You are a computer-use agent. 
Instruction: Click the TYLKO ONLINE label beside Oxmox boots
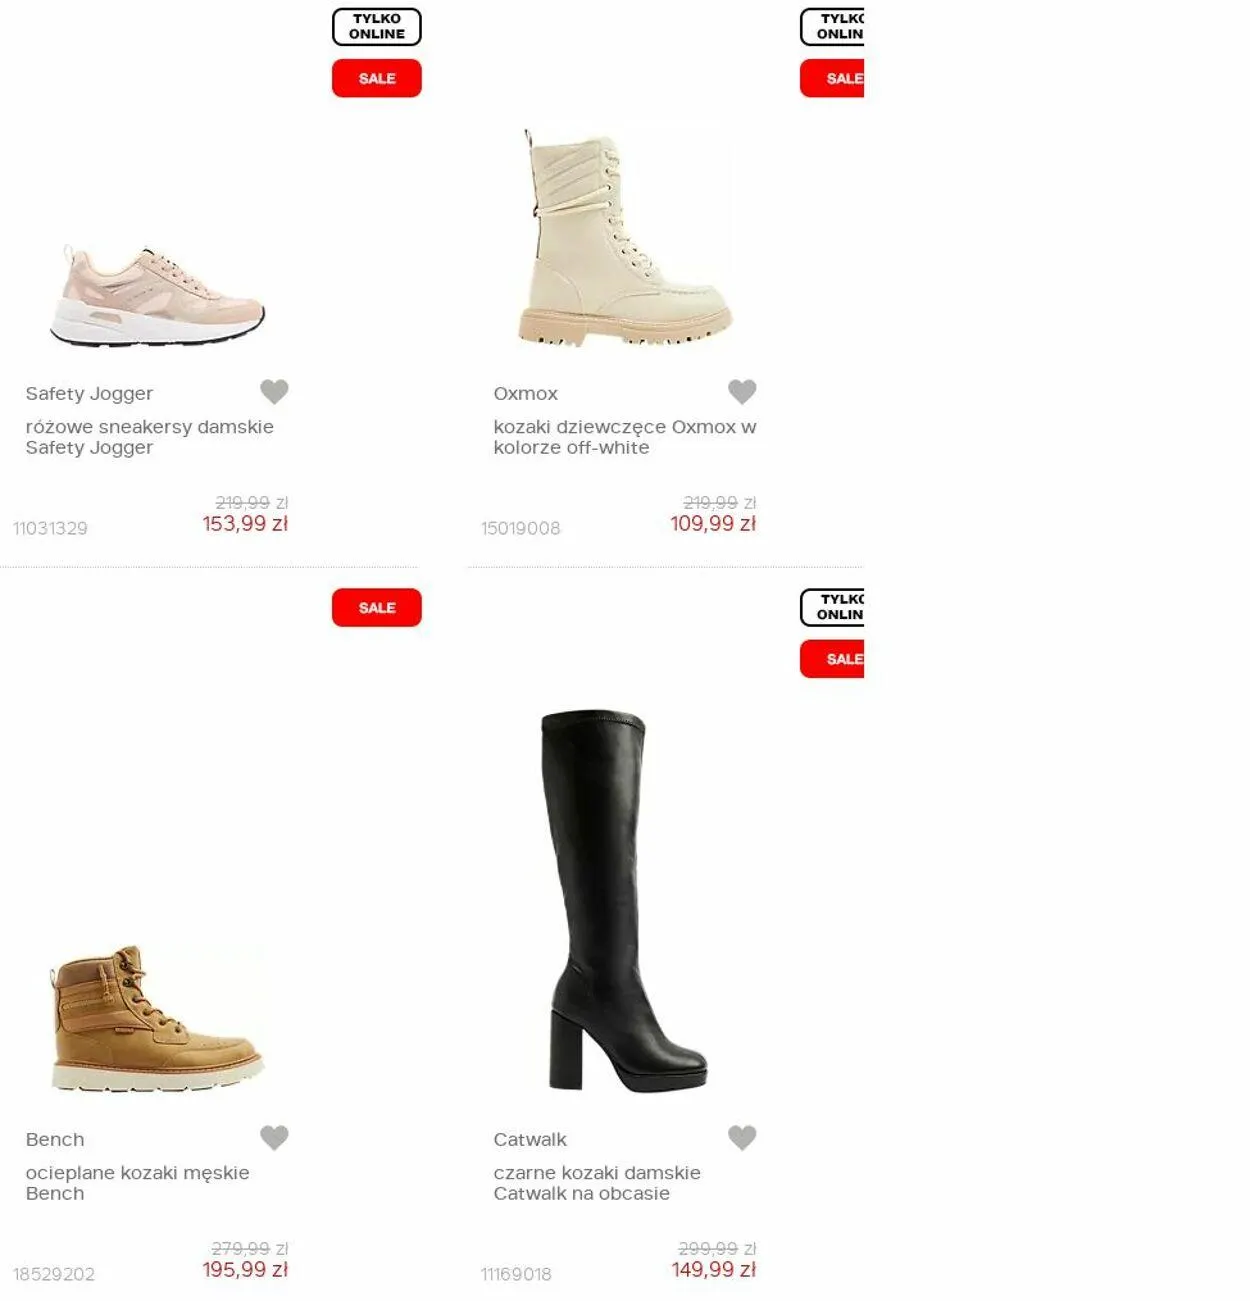coord(832,27)
